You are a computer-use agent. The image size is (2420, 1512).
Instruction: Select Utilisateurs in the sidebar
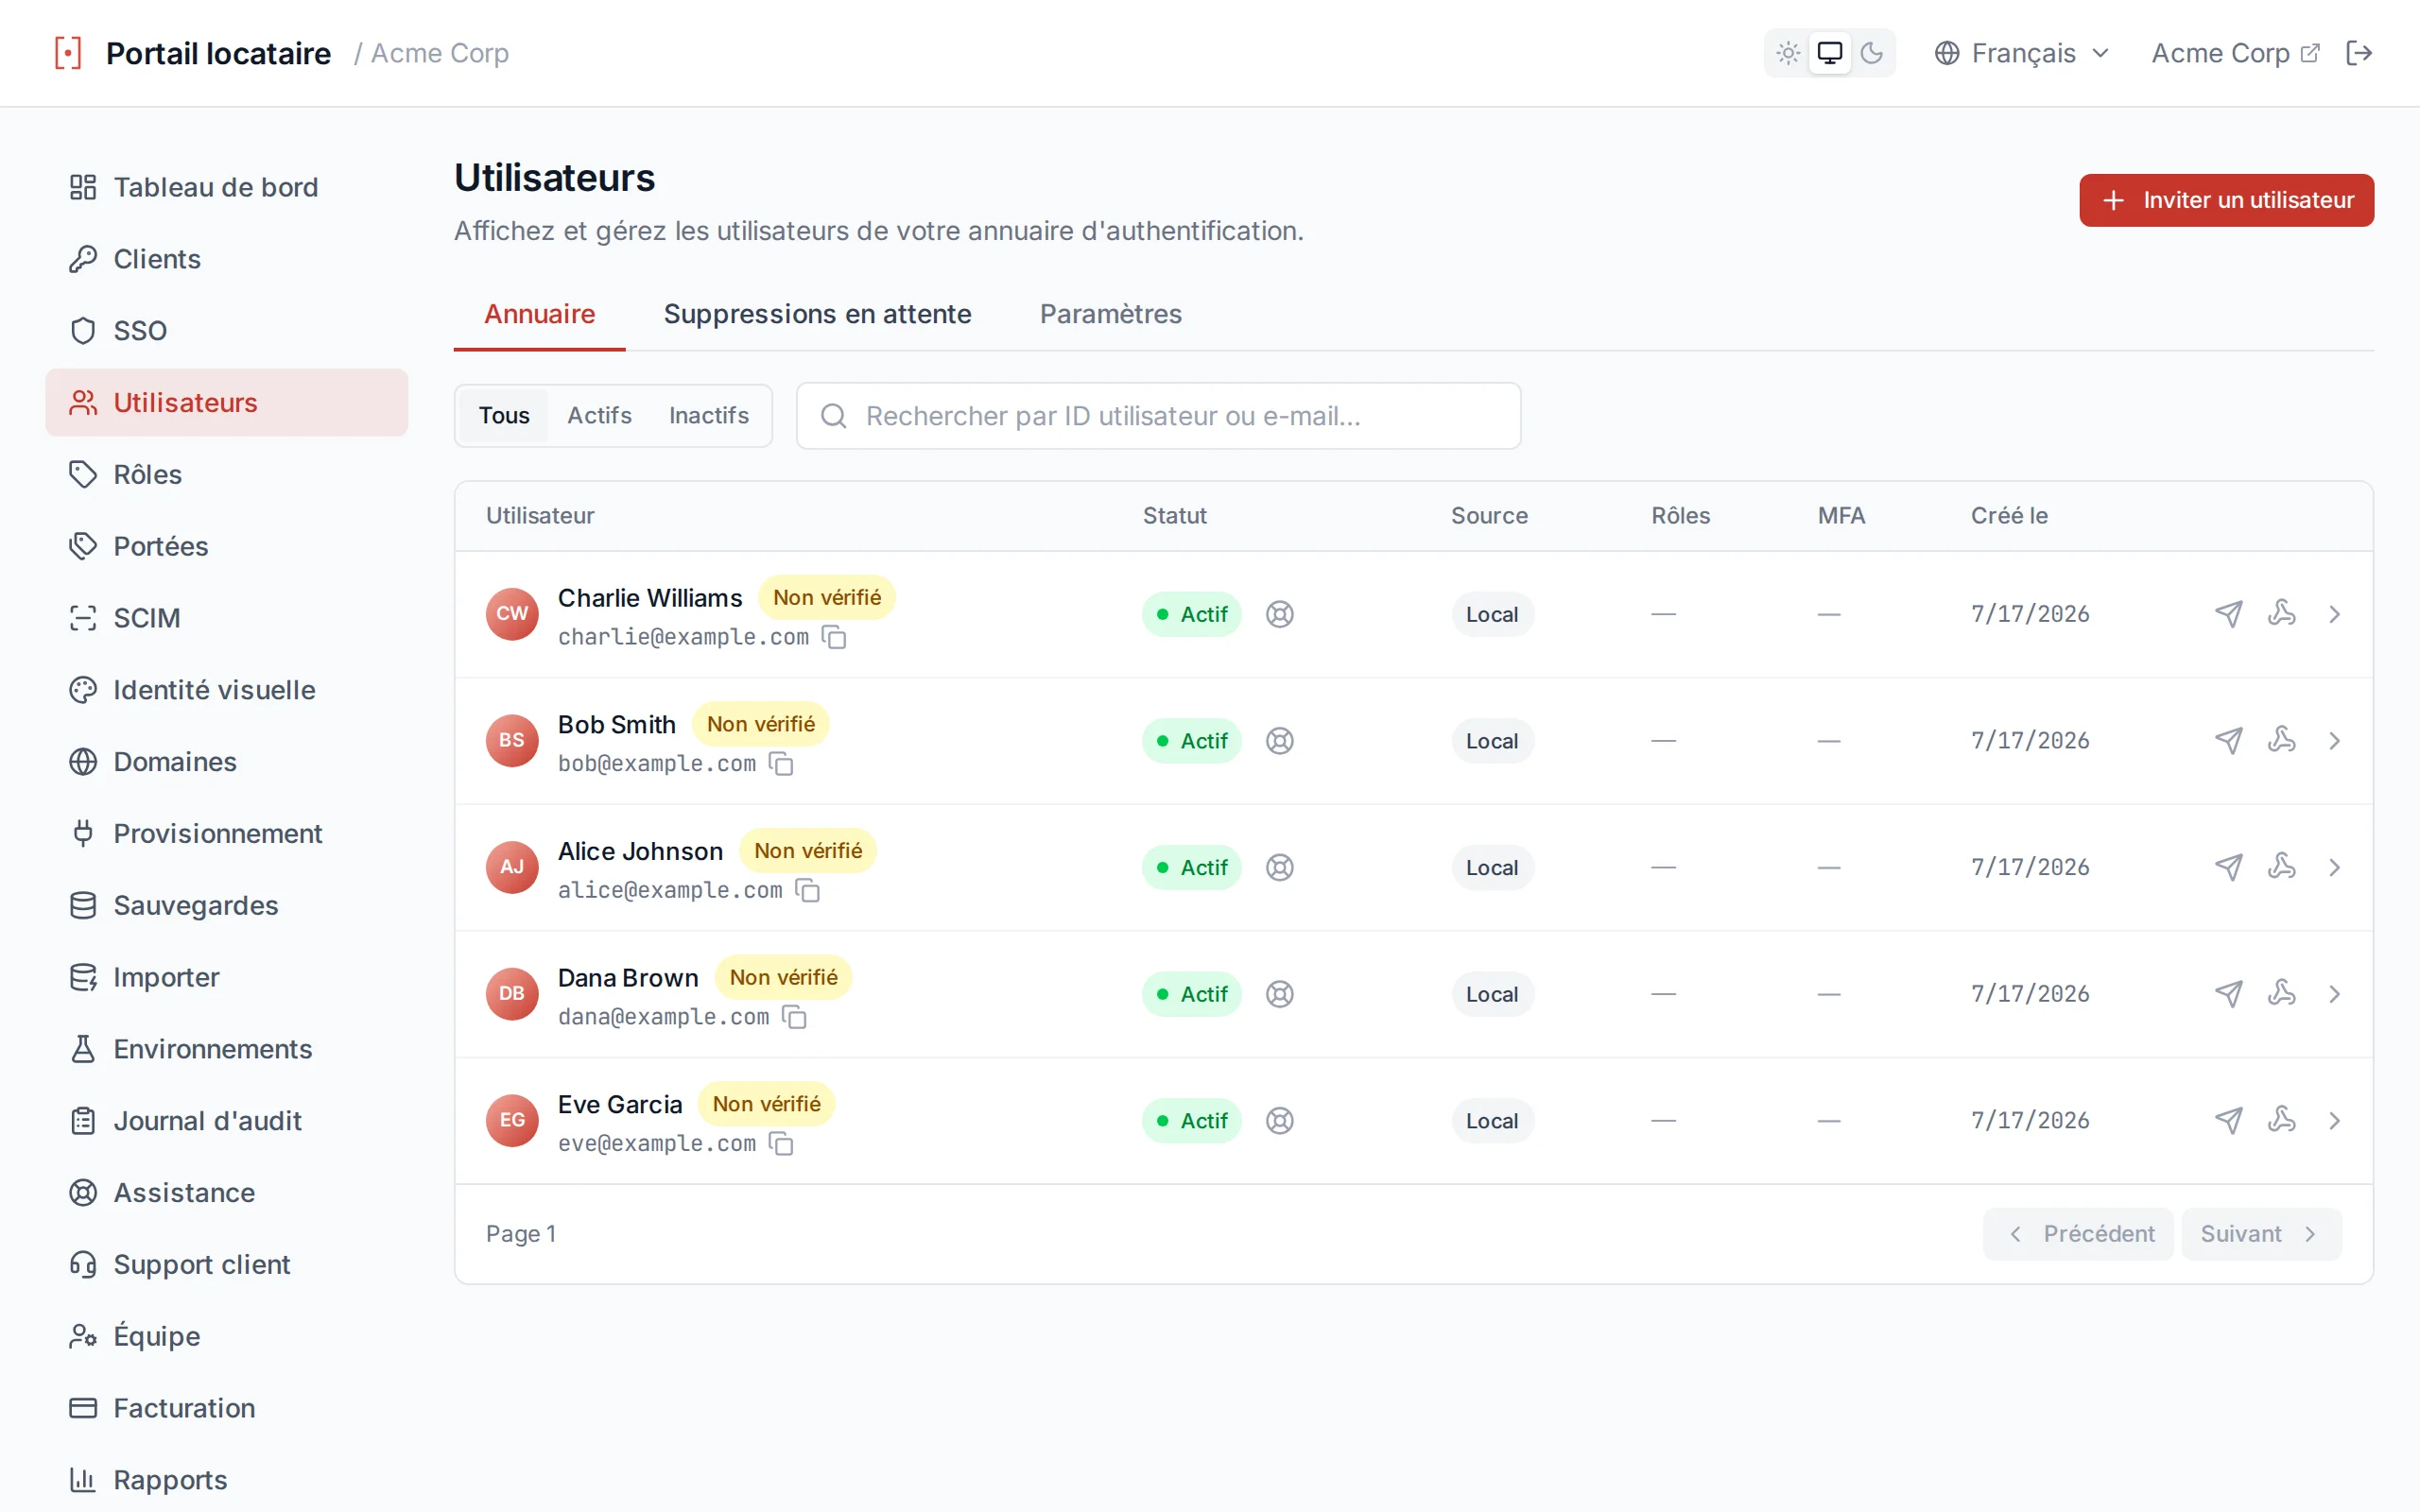coord(227,403)
